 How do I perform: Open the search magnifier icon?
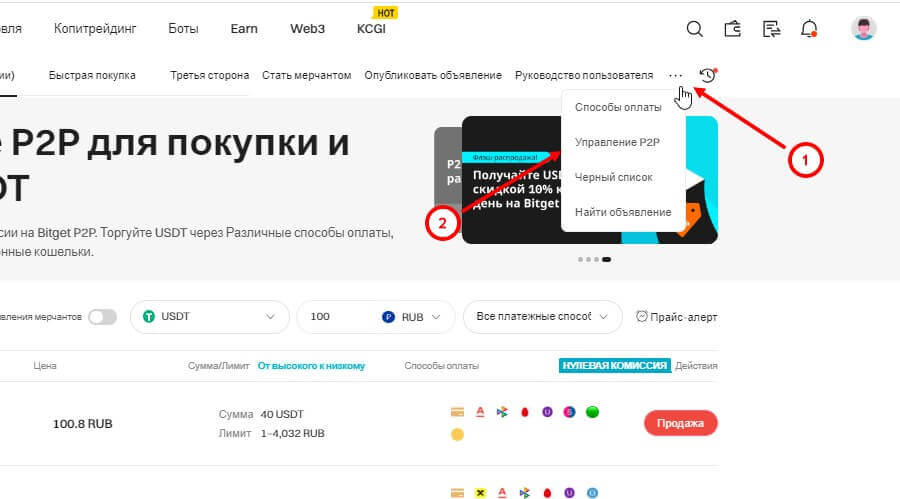click(x=695, y=29)
